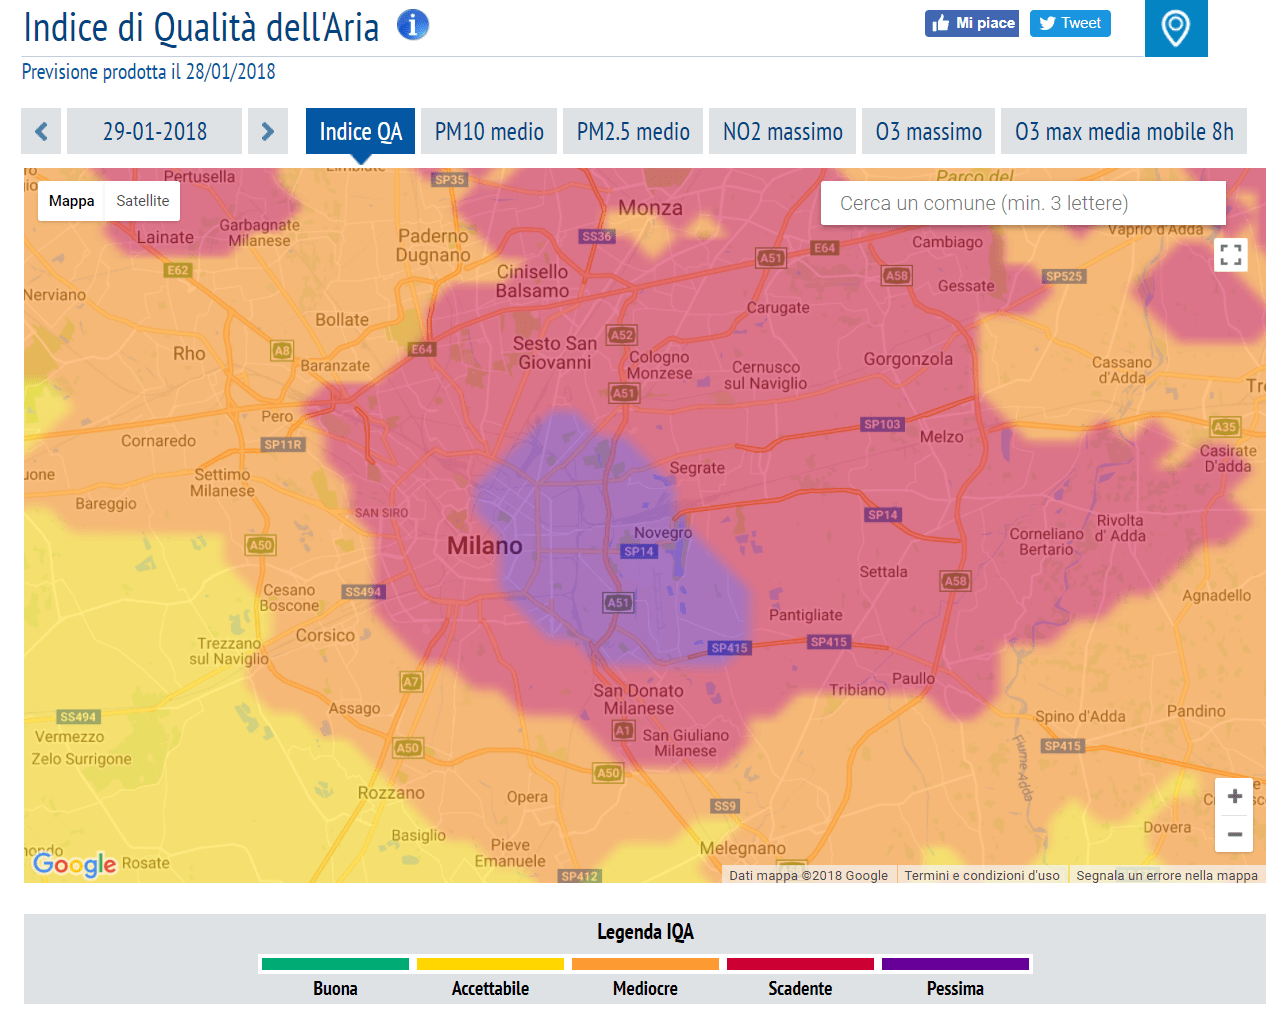Open O3 max media mobile 8h tab
This screenshot has height=1020, width=1288.
click(1123, 131)
